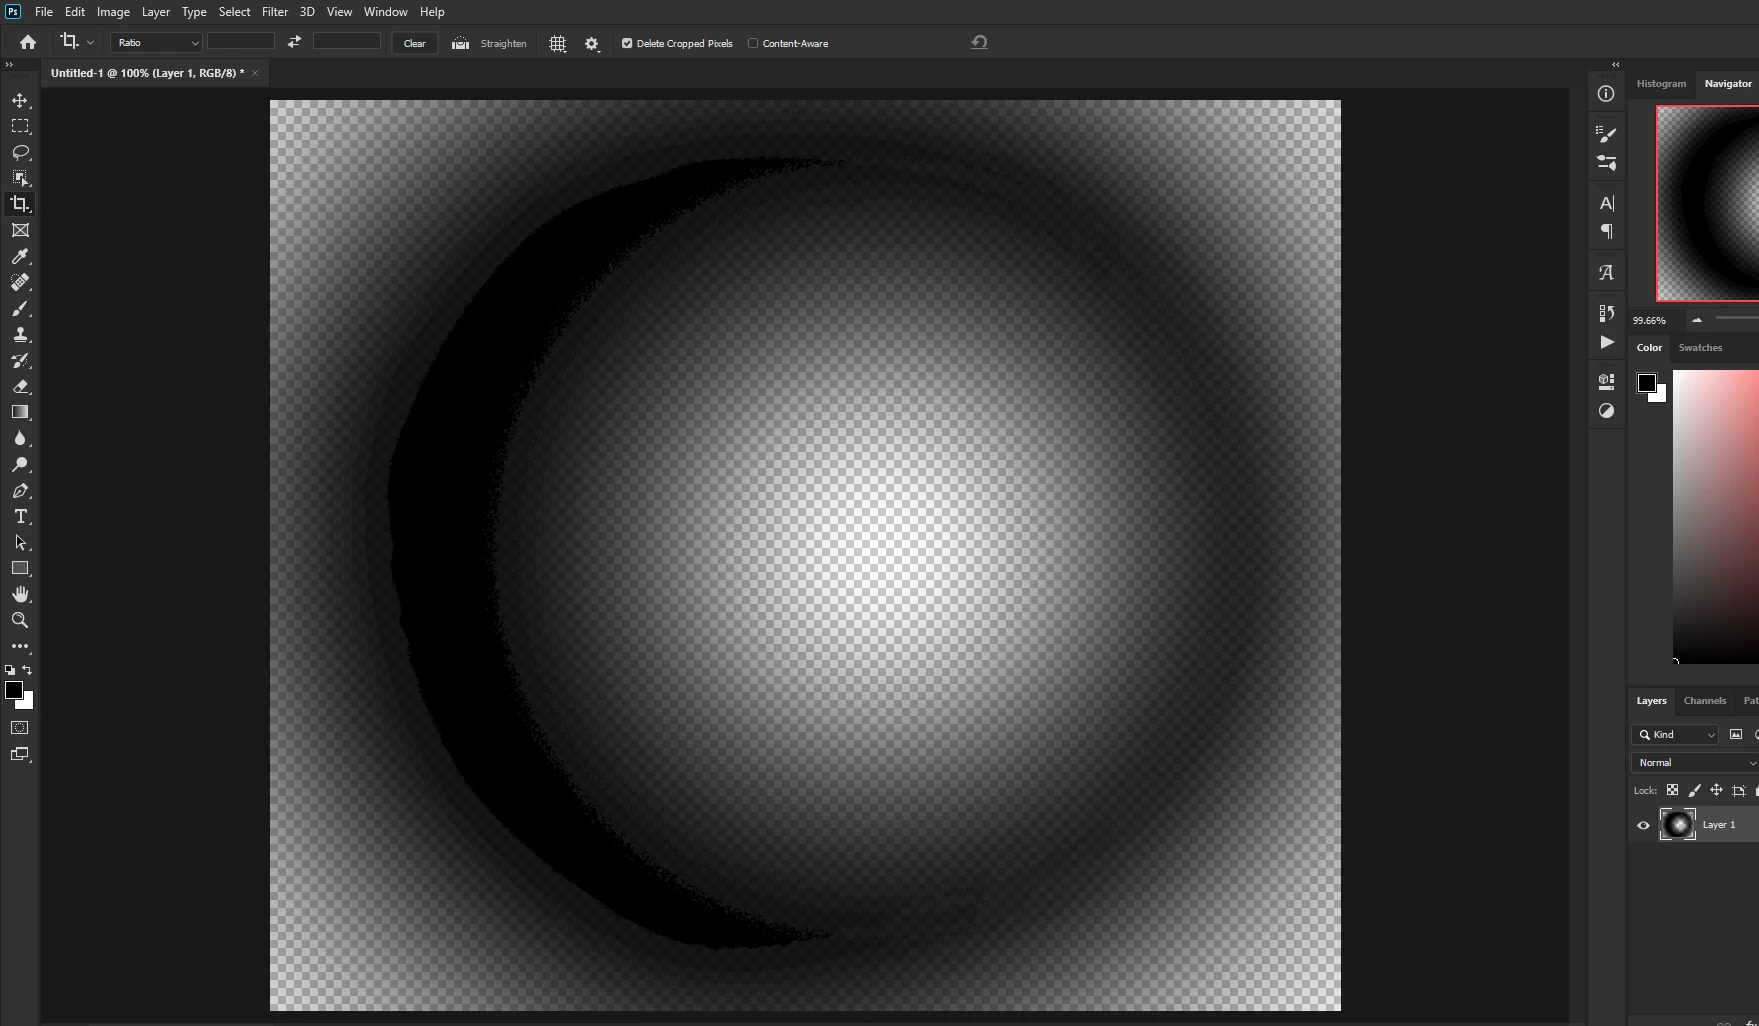Viewport: 1759px width, 1026px height.
Task: Select the Horizontal Type tool
Action: [x=20, y=516]
